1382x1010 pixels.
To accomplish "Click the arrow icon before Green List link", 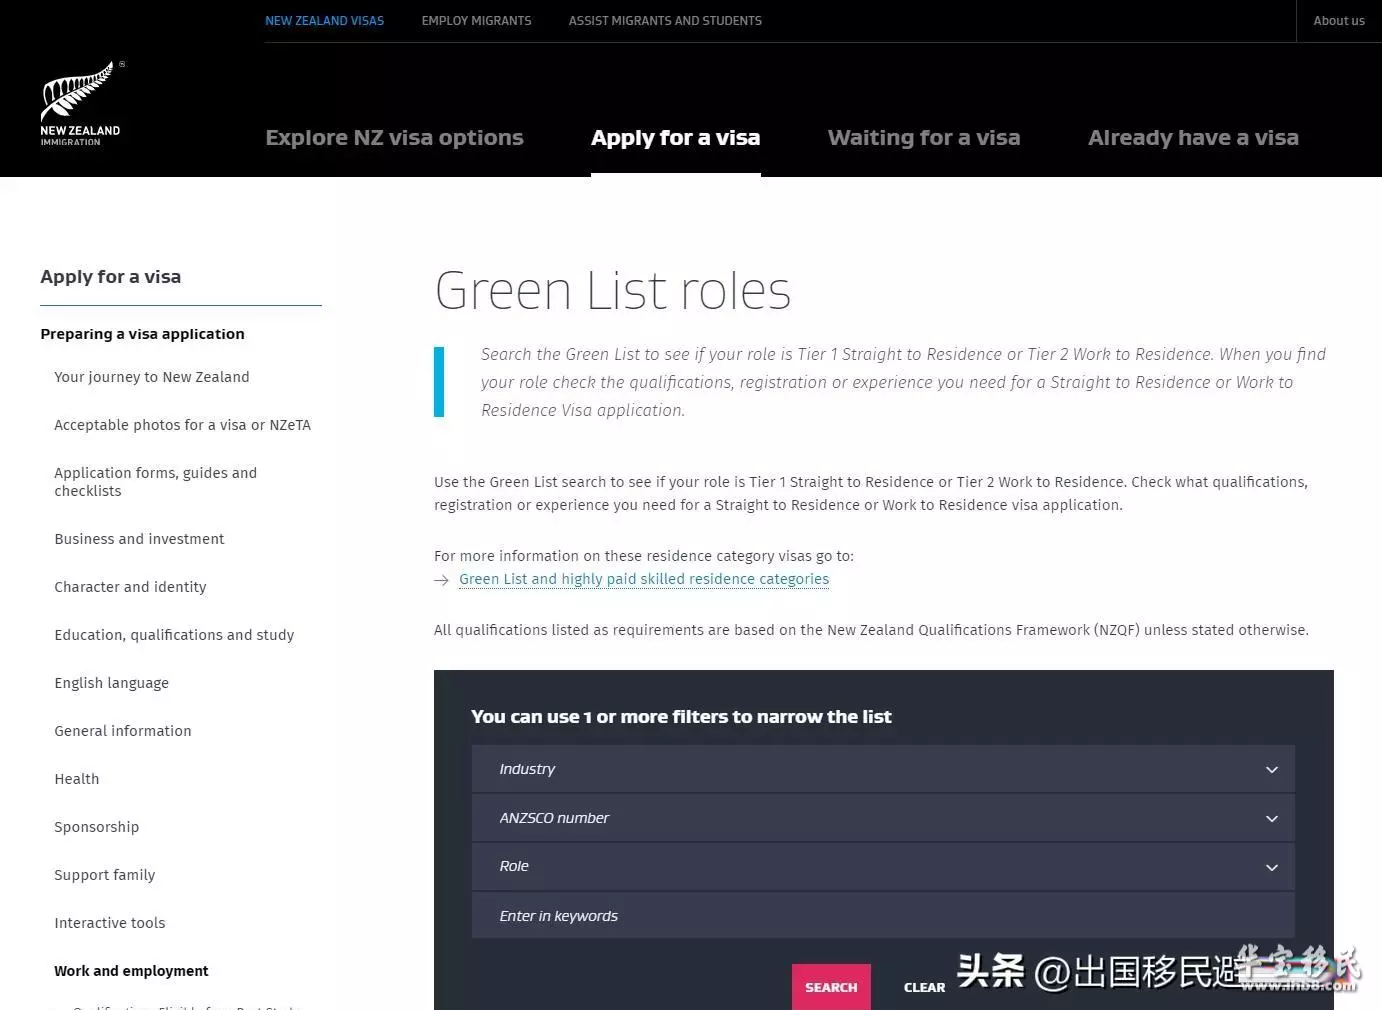I will [x=441, y=580].
